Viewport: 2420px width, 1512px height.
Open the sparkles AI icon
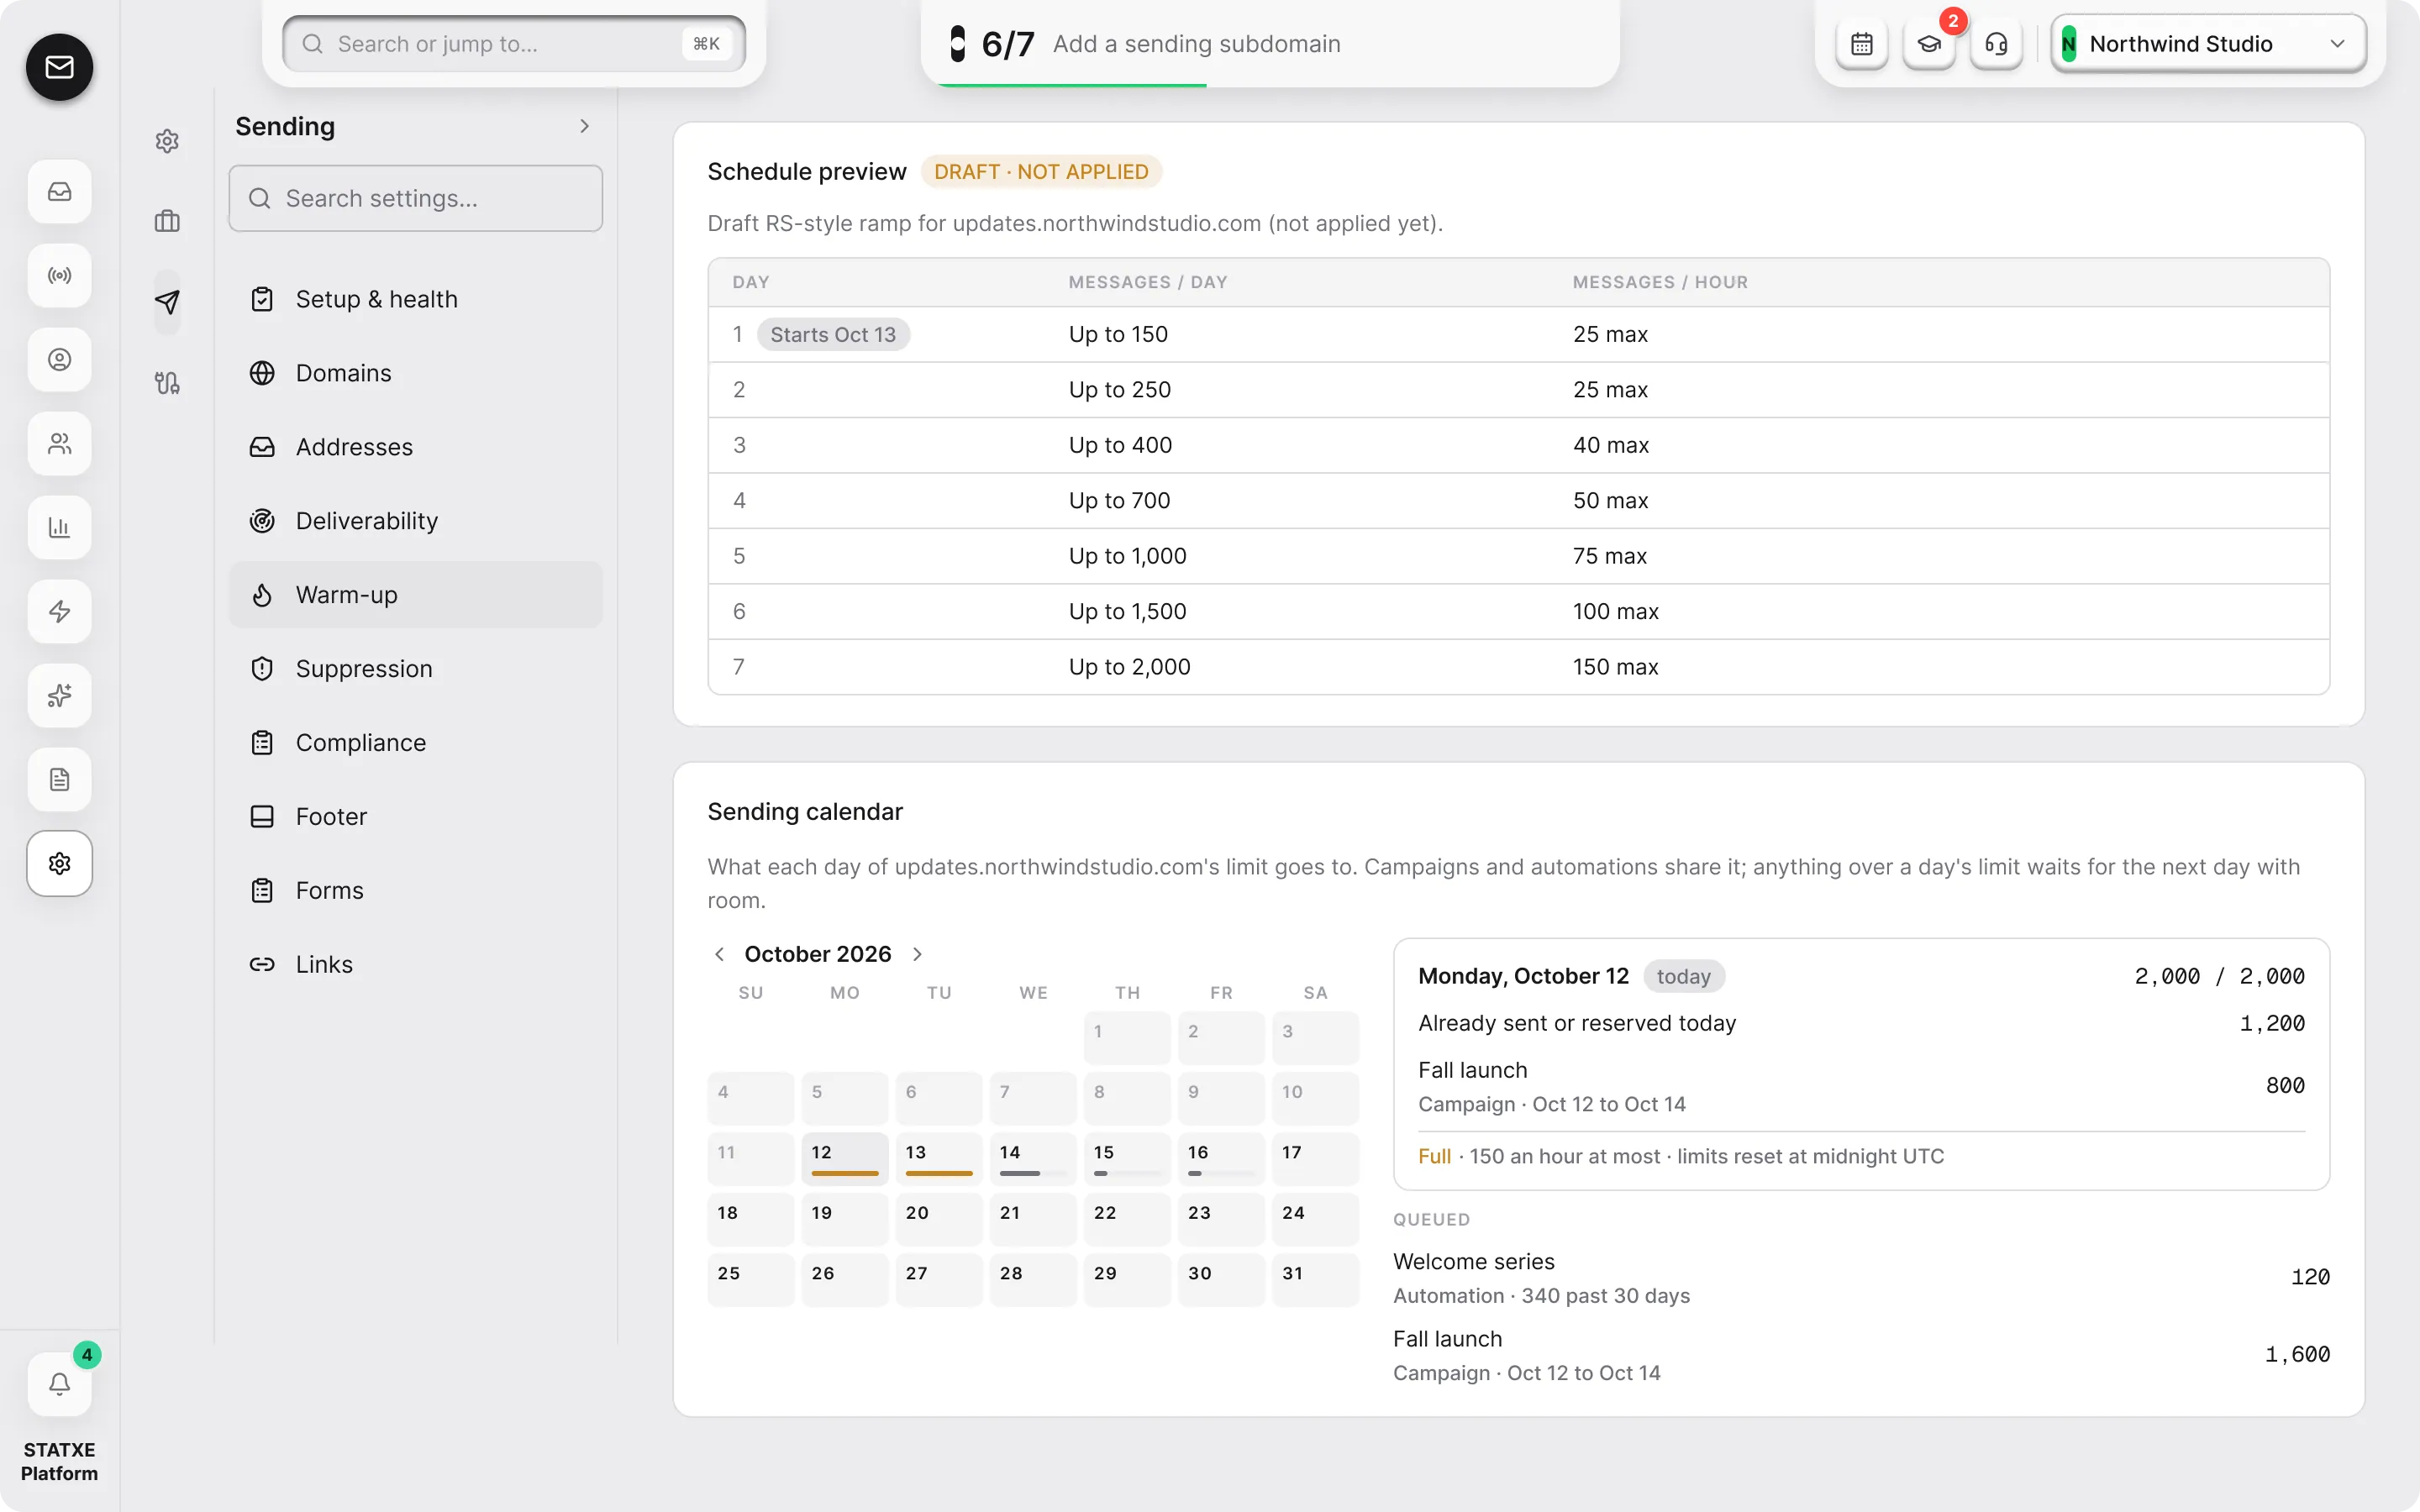point(59,696)
